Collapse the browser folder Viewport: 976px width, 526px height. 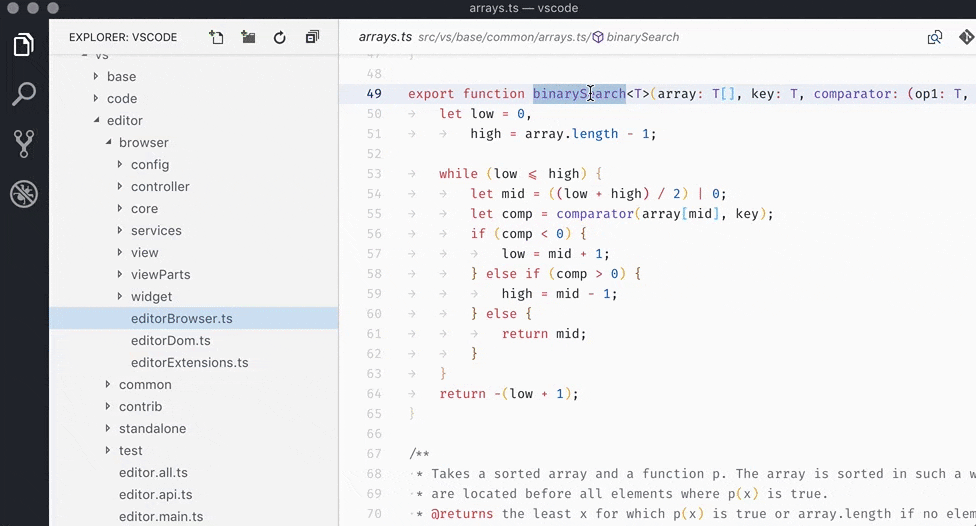(143, 142)
